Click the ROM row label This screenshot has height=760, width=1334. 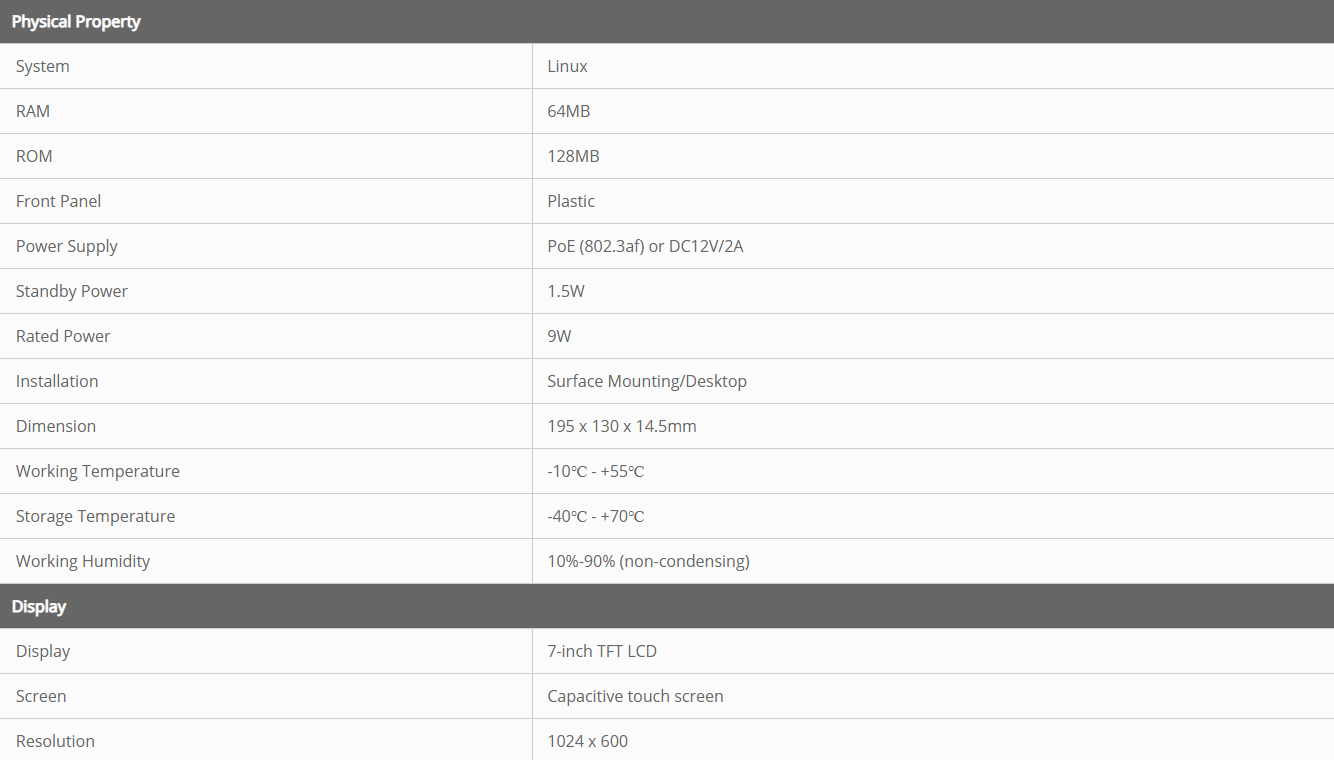pyautogui.click(x=34, y=156)
